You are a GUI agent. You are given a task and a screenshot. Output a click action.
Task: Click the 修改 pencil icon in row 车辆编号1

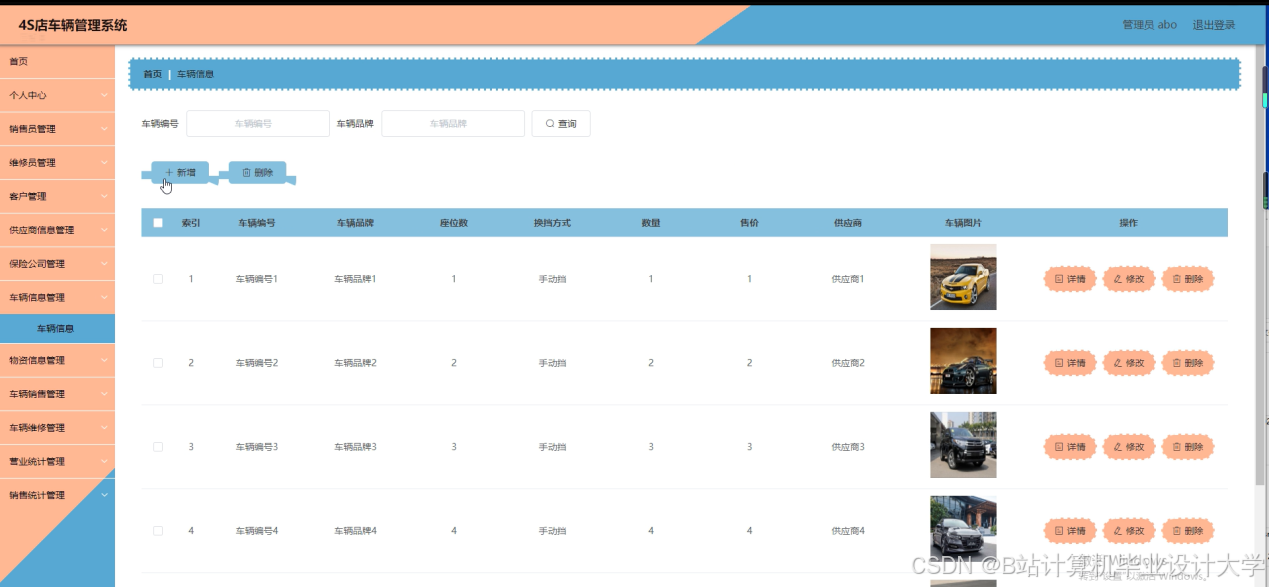tap(1118, 279)
